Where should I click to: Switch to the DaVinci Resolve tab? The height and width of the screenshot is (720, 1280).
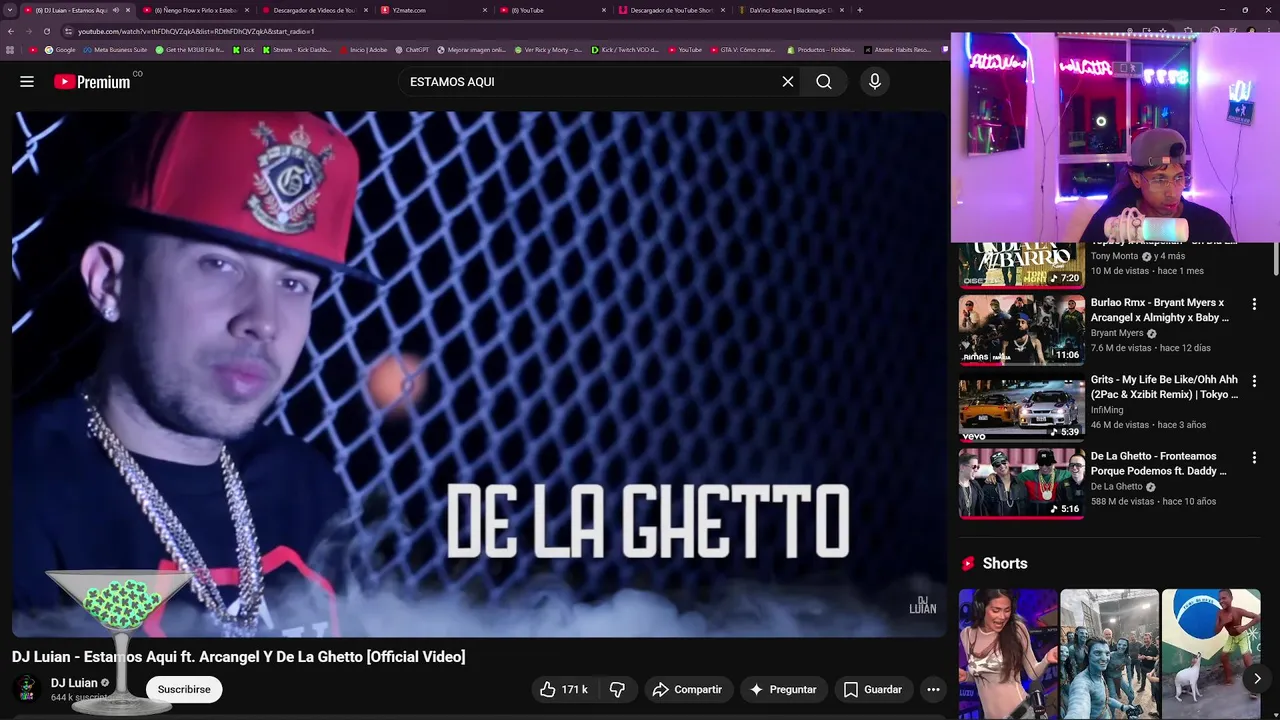790,10
